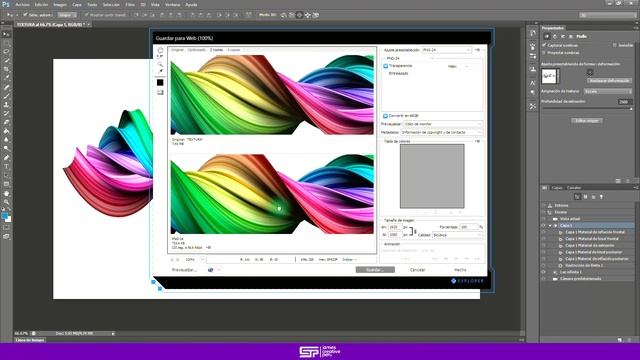The height and width of the screenshot is (360, 640).
Task: Filter 3D panel by lights icon
Action: click(x=601, y=197)
